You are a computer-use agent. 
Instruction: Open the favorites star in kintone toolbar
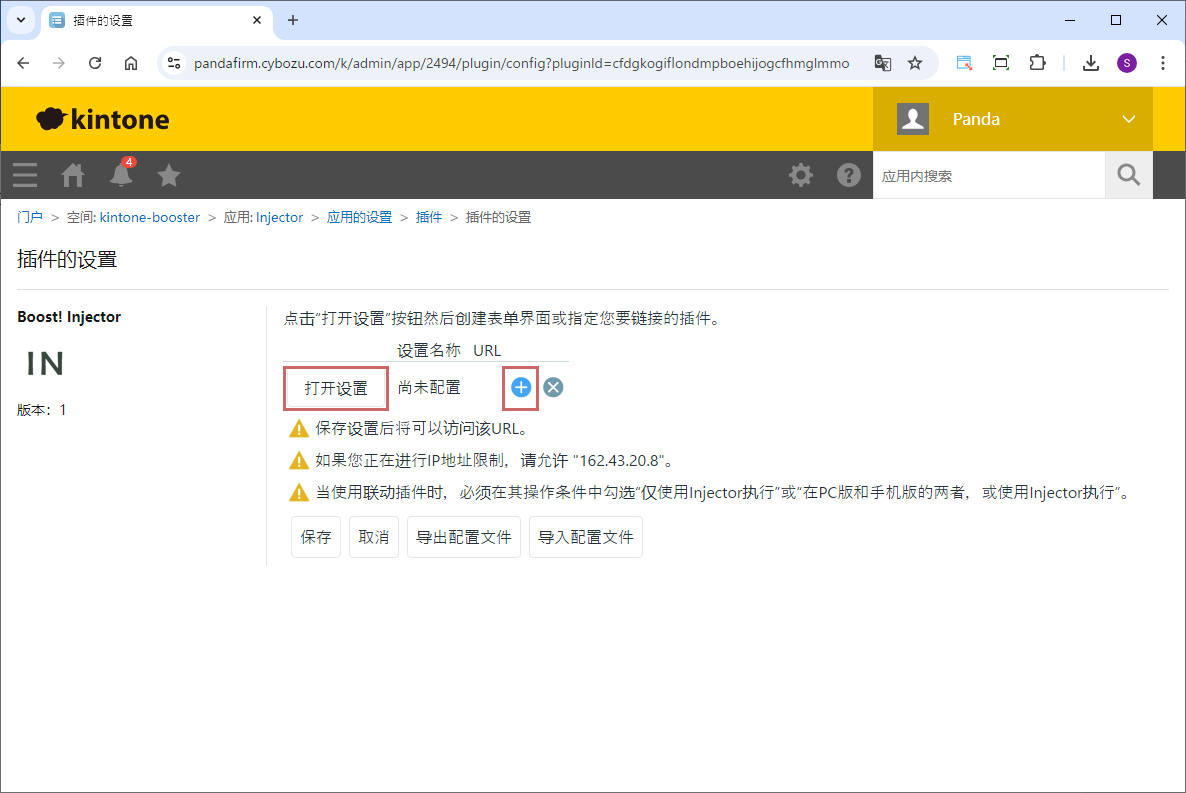[169, 175]
